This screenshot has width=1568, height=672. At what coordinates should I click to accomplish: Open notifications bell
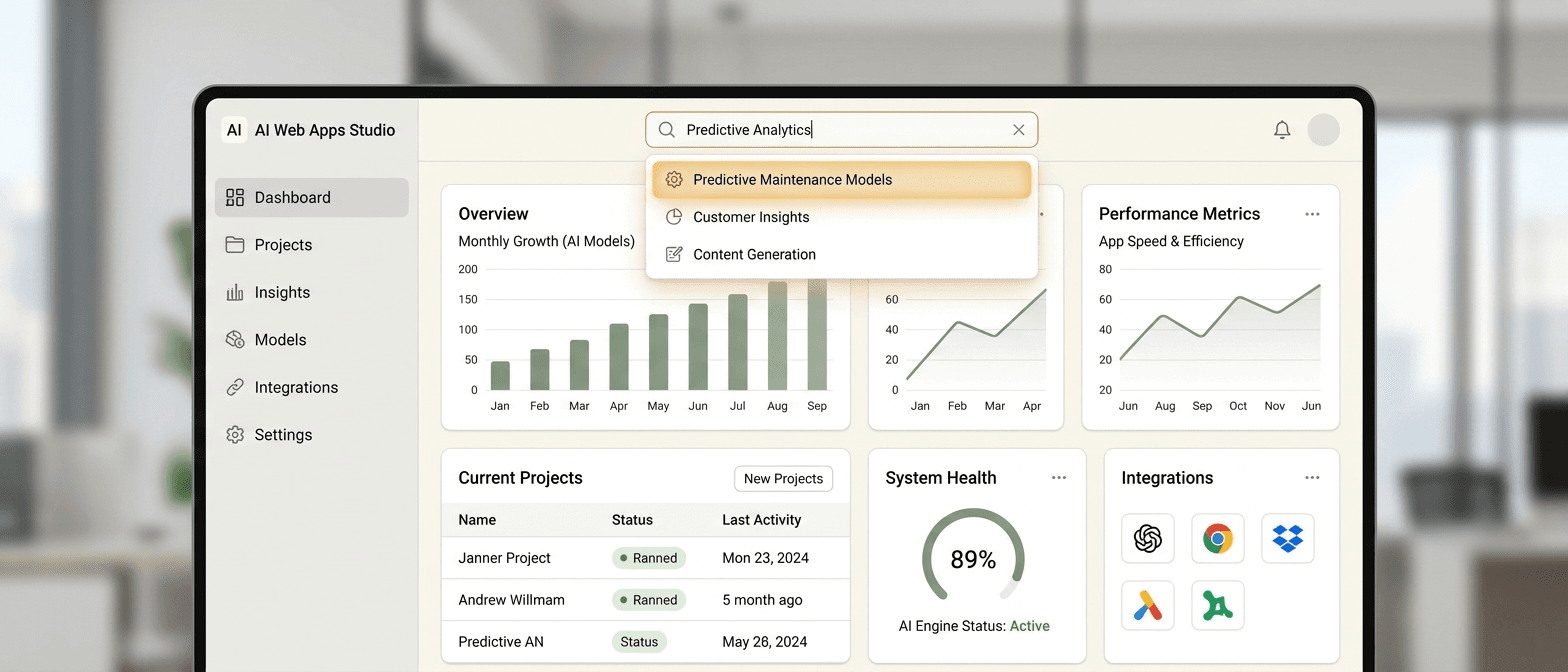coord(1282,130)
